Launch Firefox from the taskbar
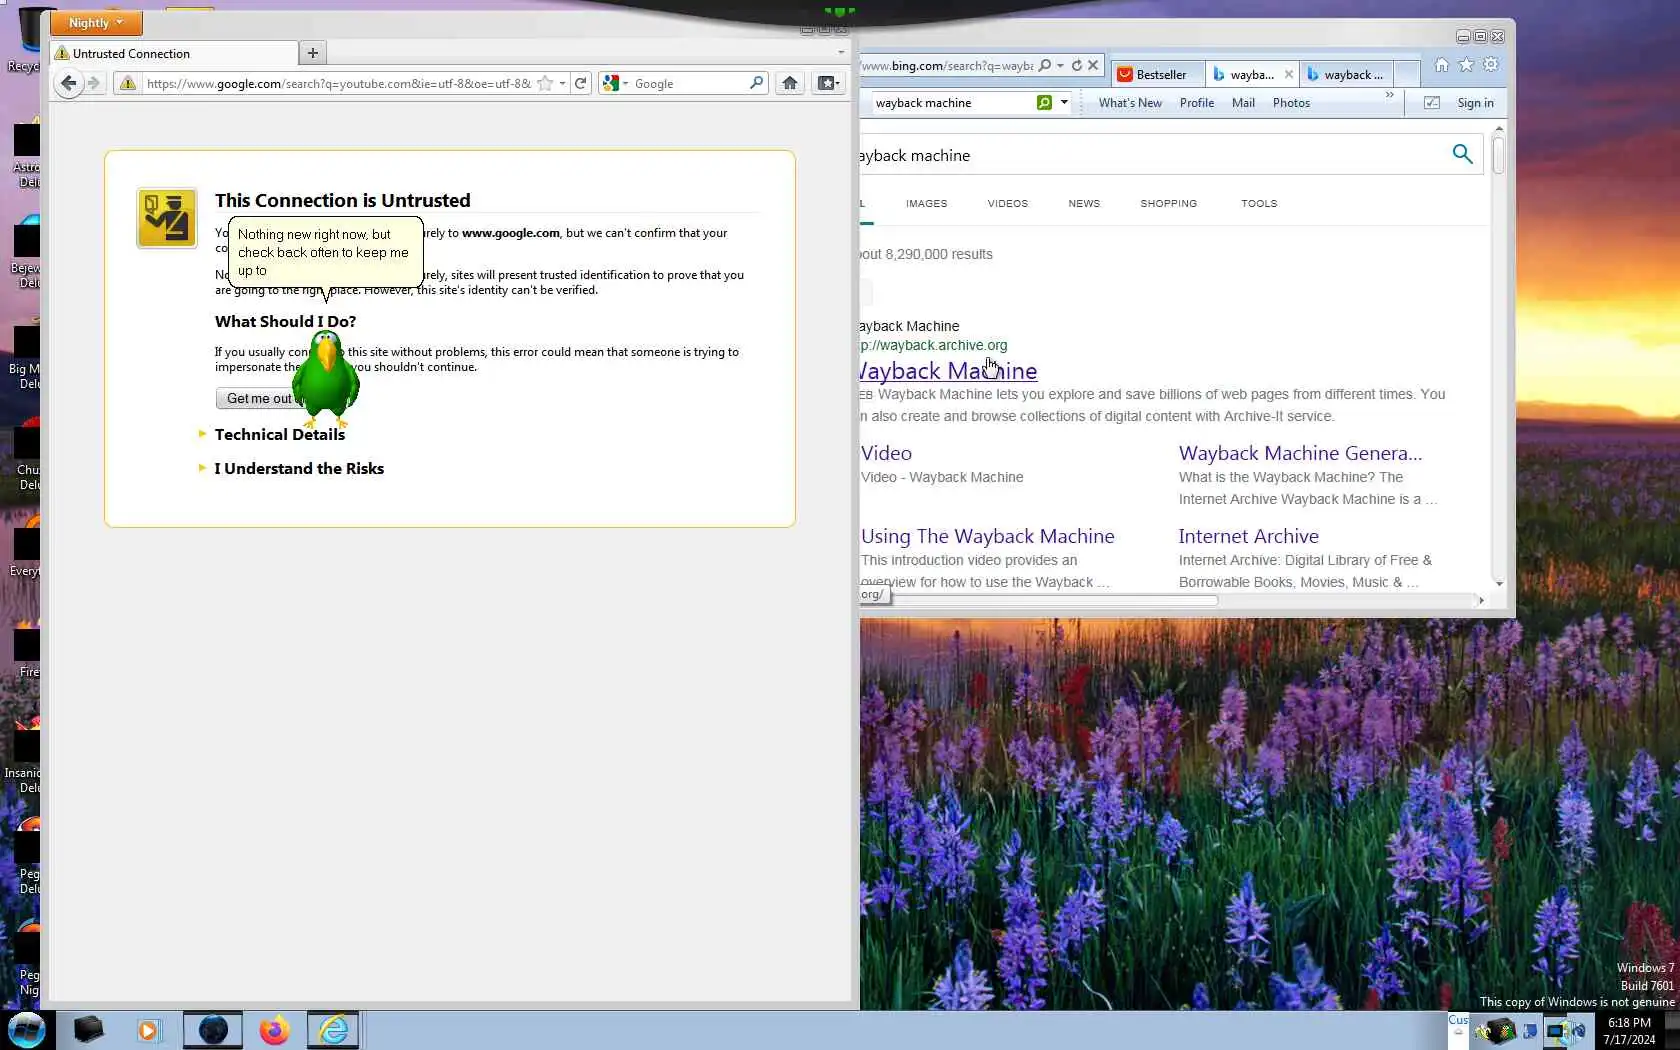1680x1050 pixels. [274, 1030]
